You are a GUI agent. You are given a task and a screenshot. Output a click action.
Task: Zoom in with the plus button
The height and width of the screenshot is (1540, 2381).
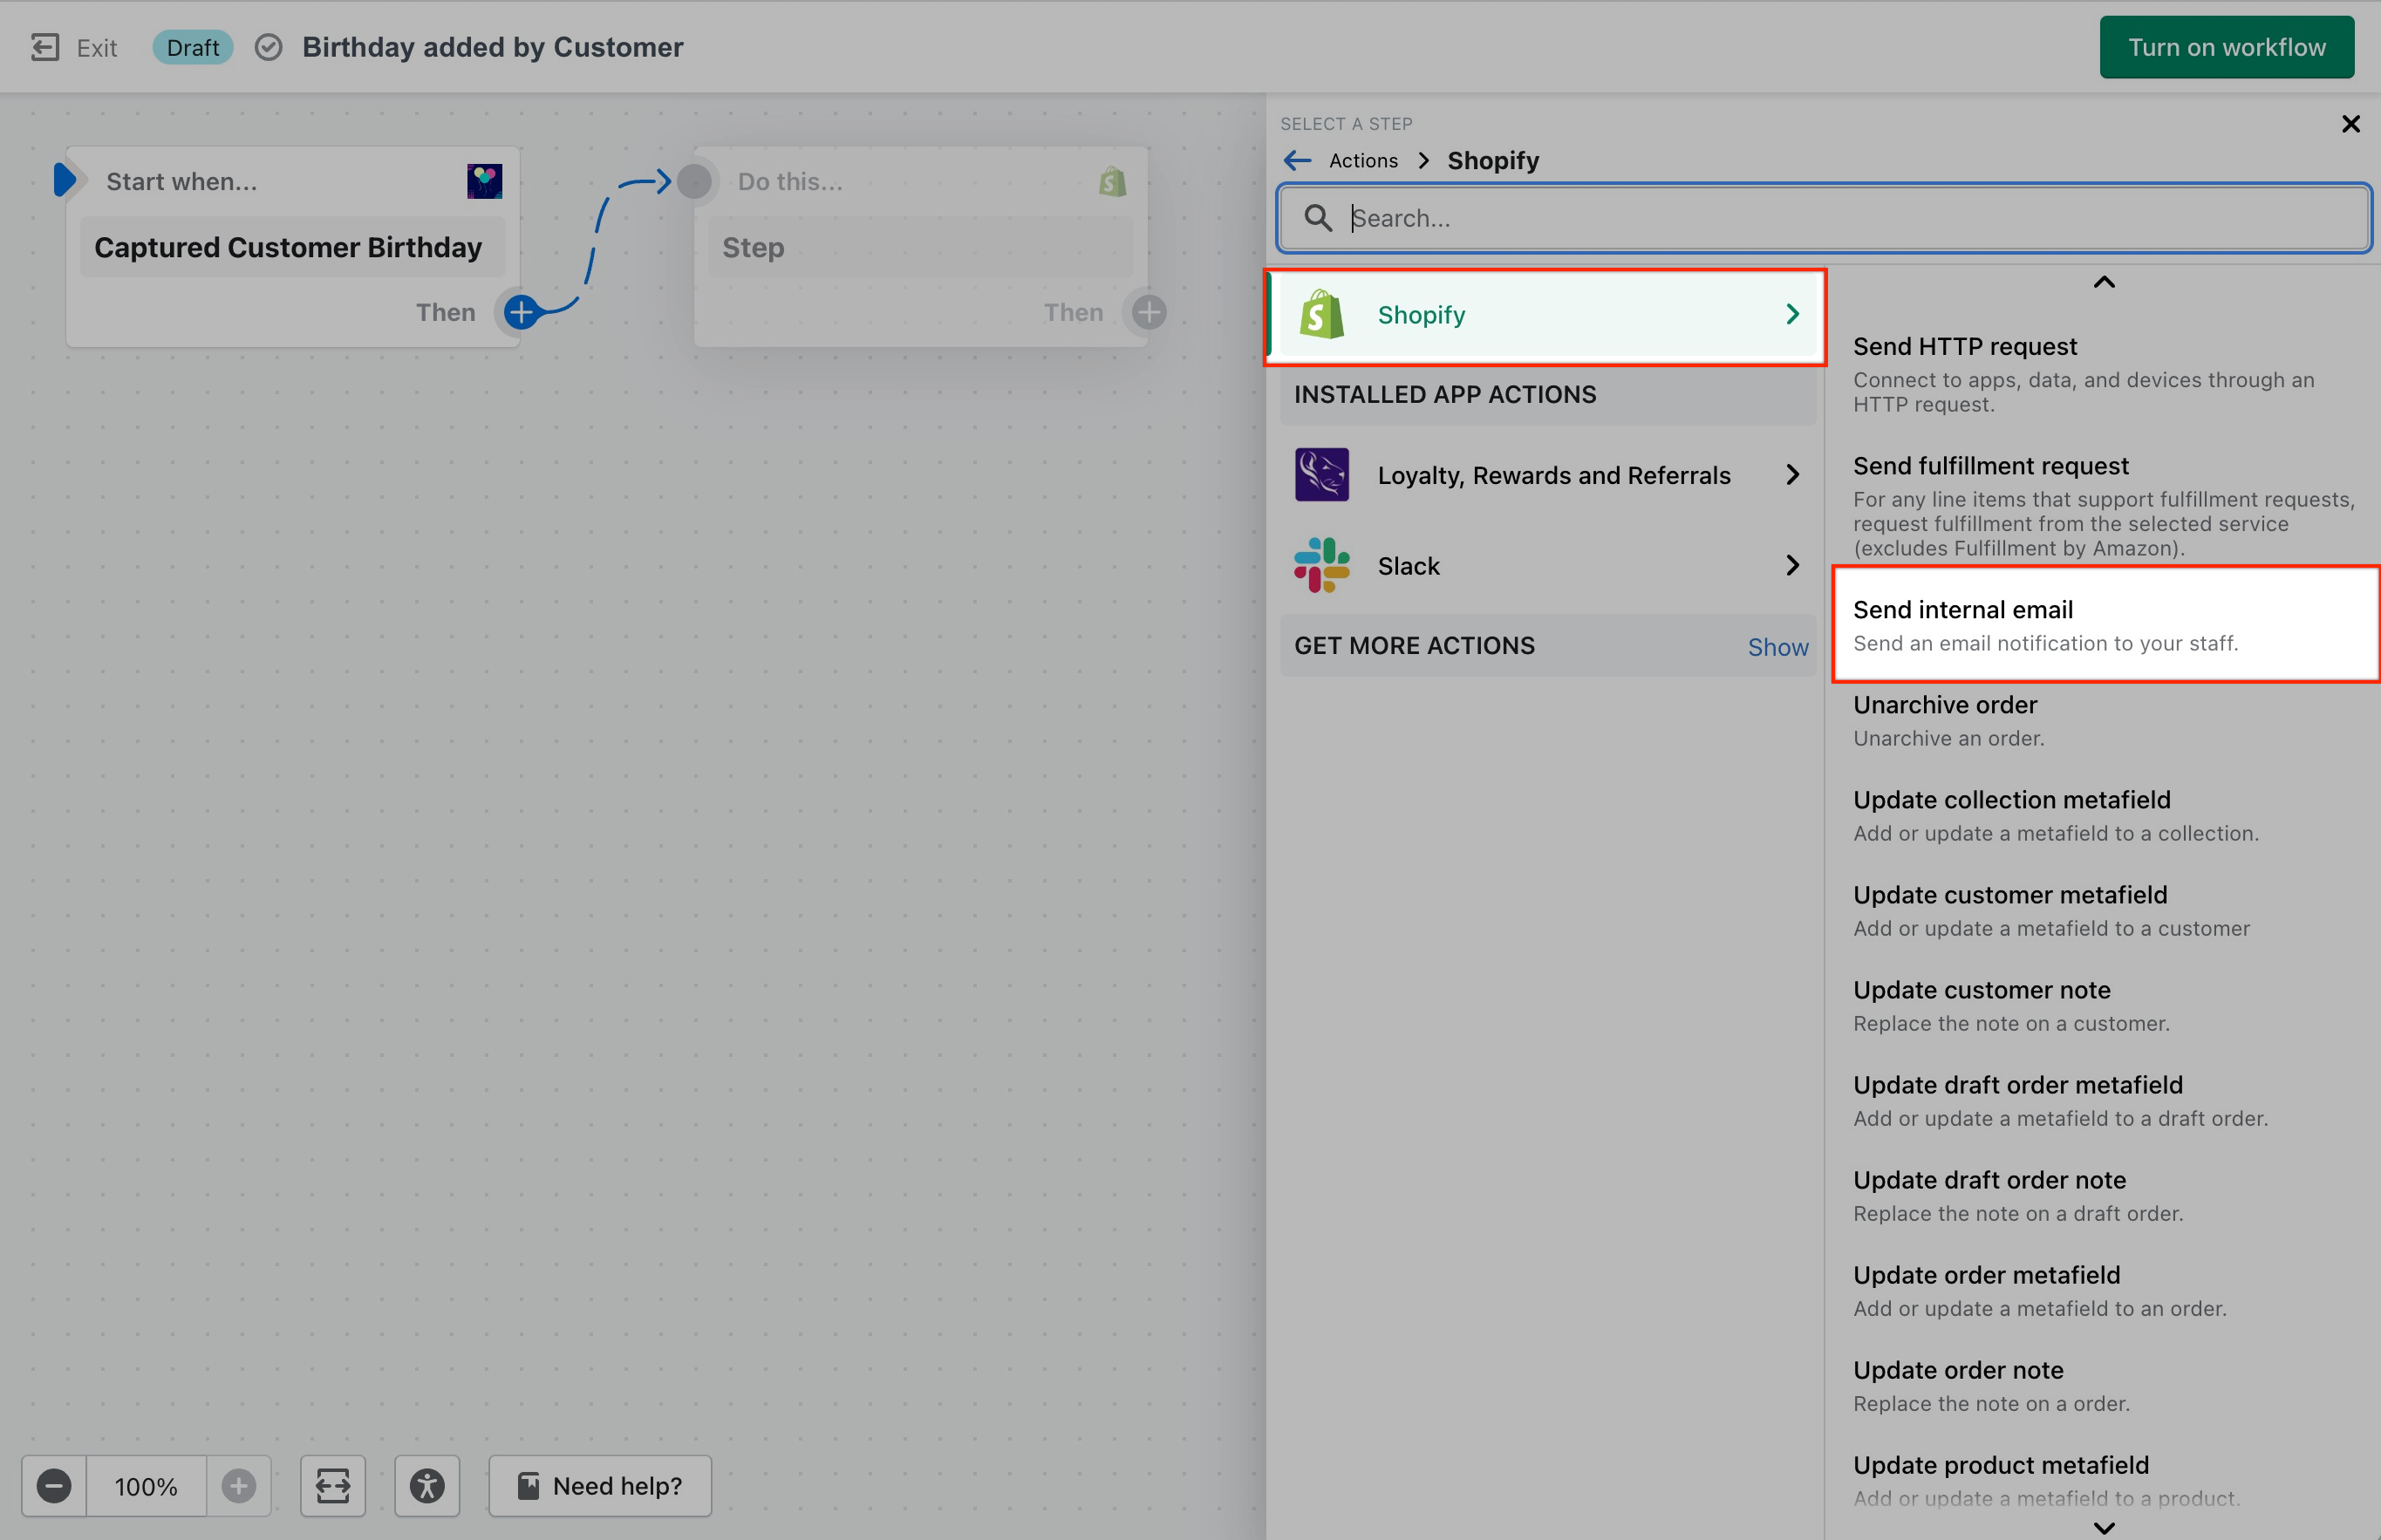[238, 1486]
